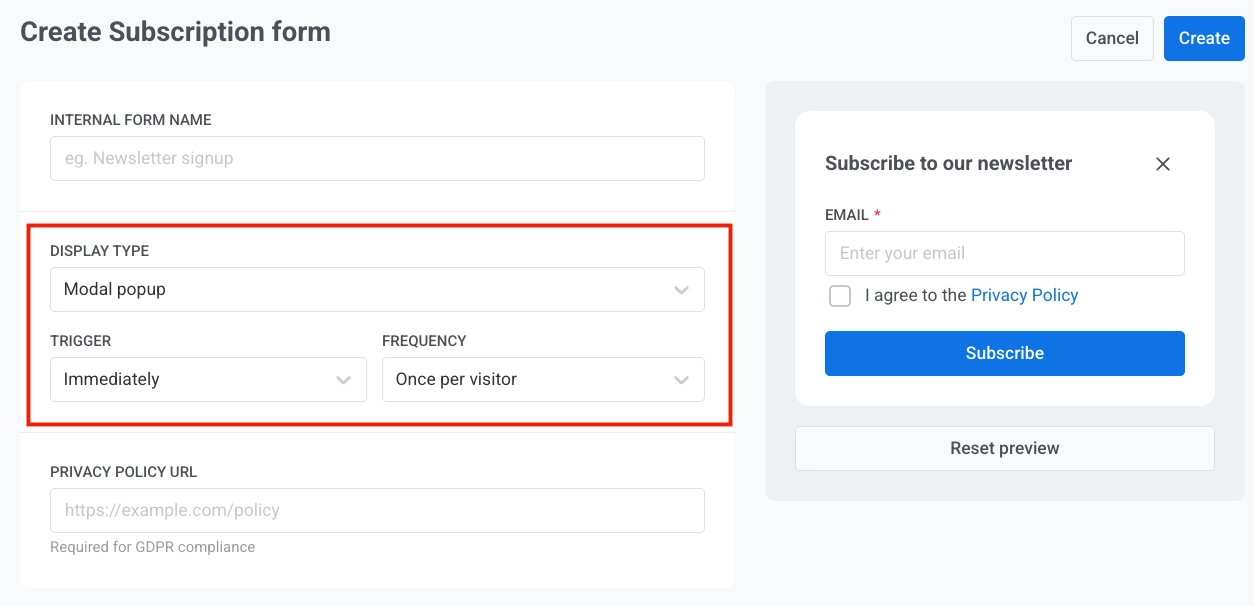Open the Frequency dropdown set to Once per visitor
The width and height of the screenshot is (1257, 606).
(x=543, y=379)
